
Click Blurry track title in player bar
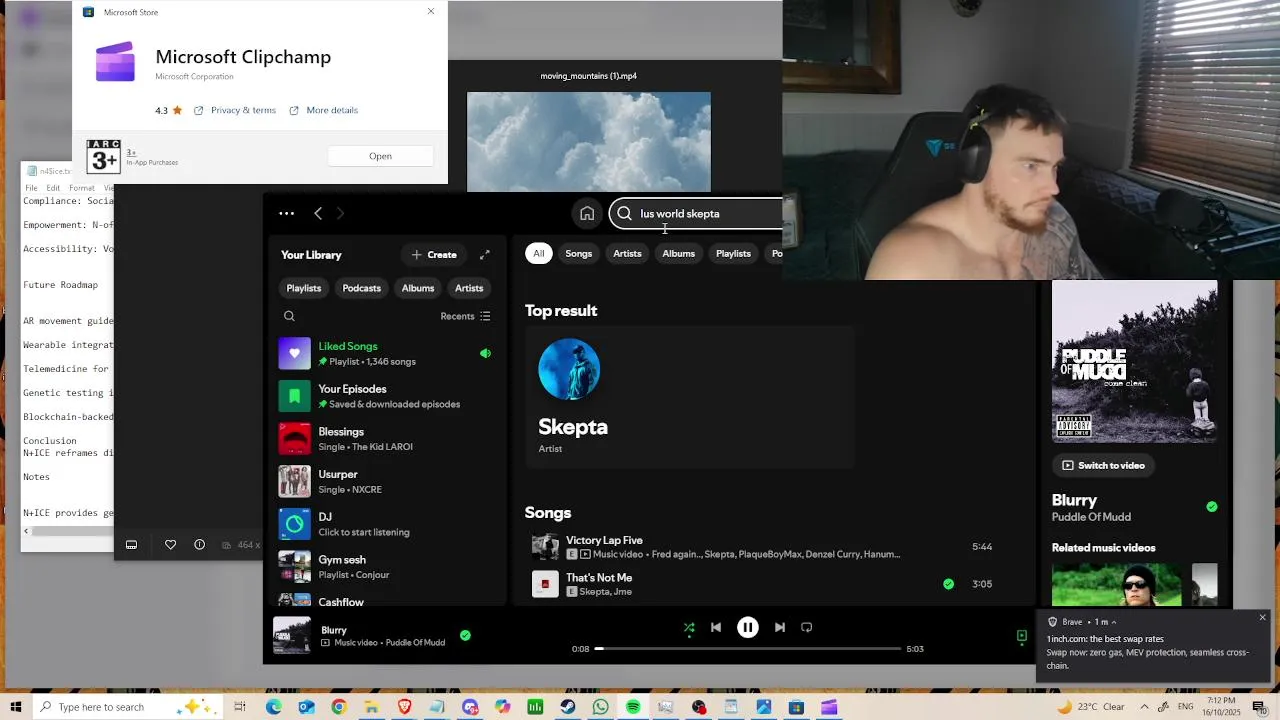click(334, 630)
